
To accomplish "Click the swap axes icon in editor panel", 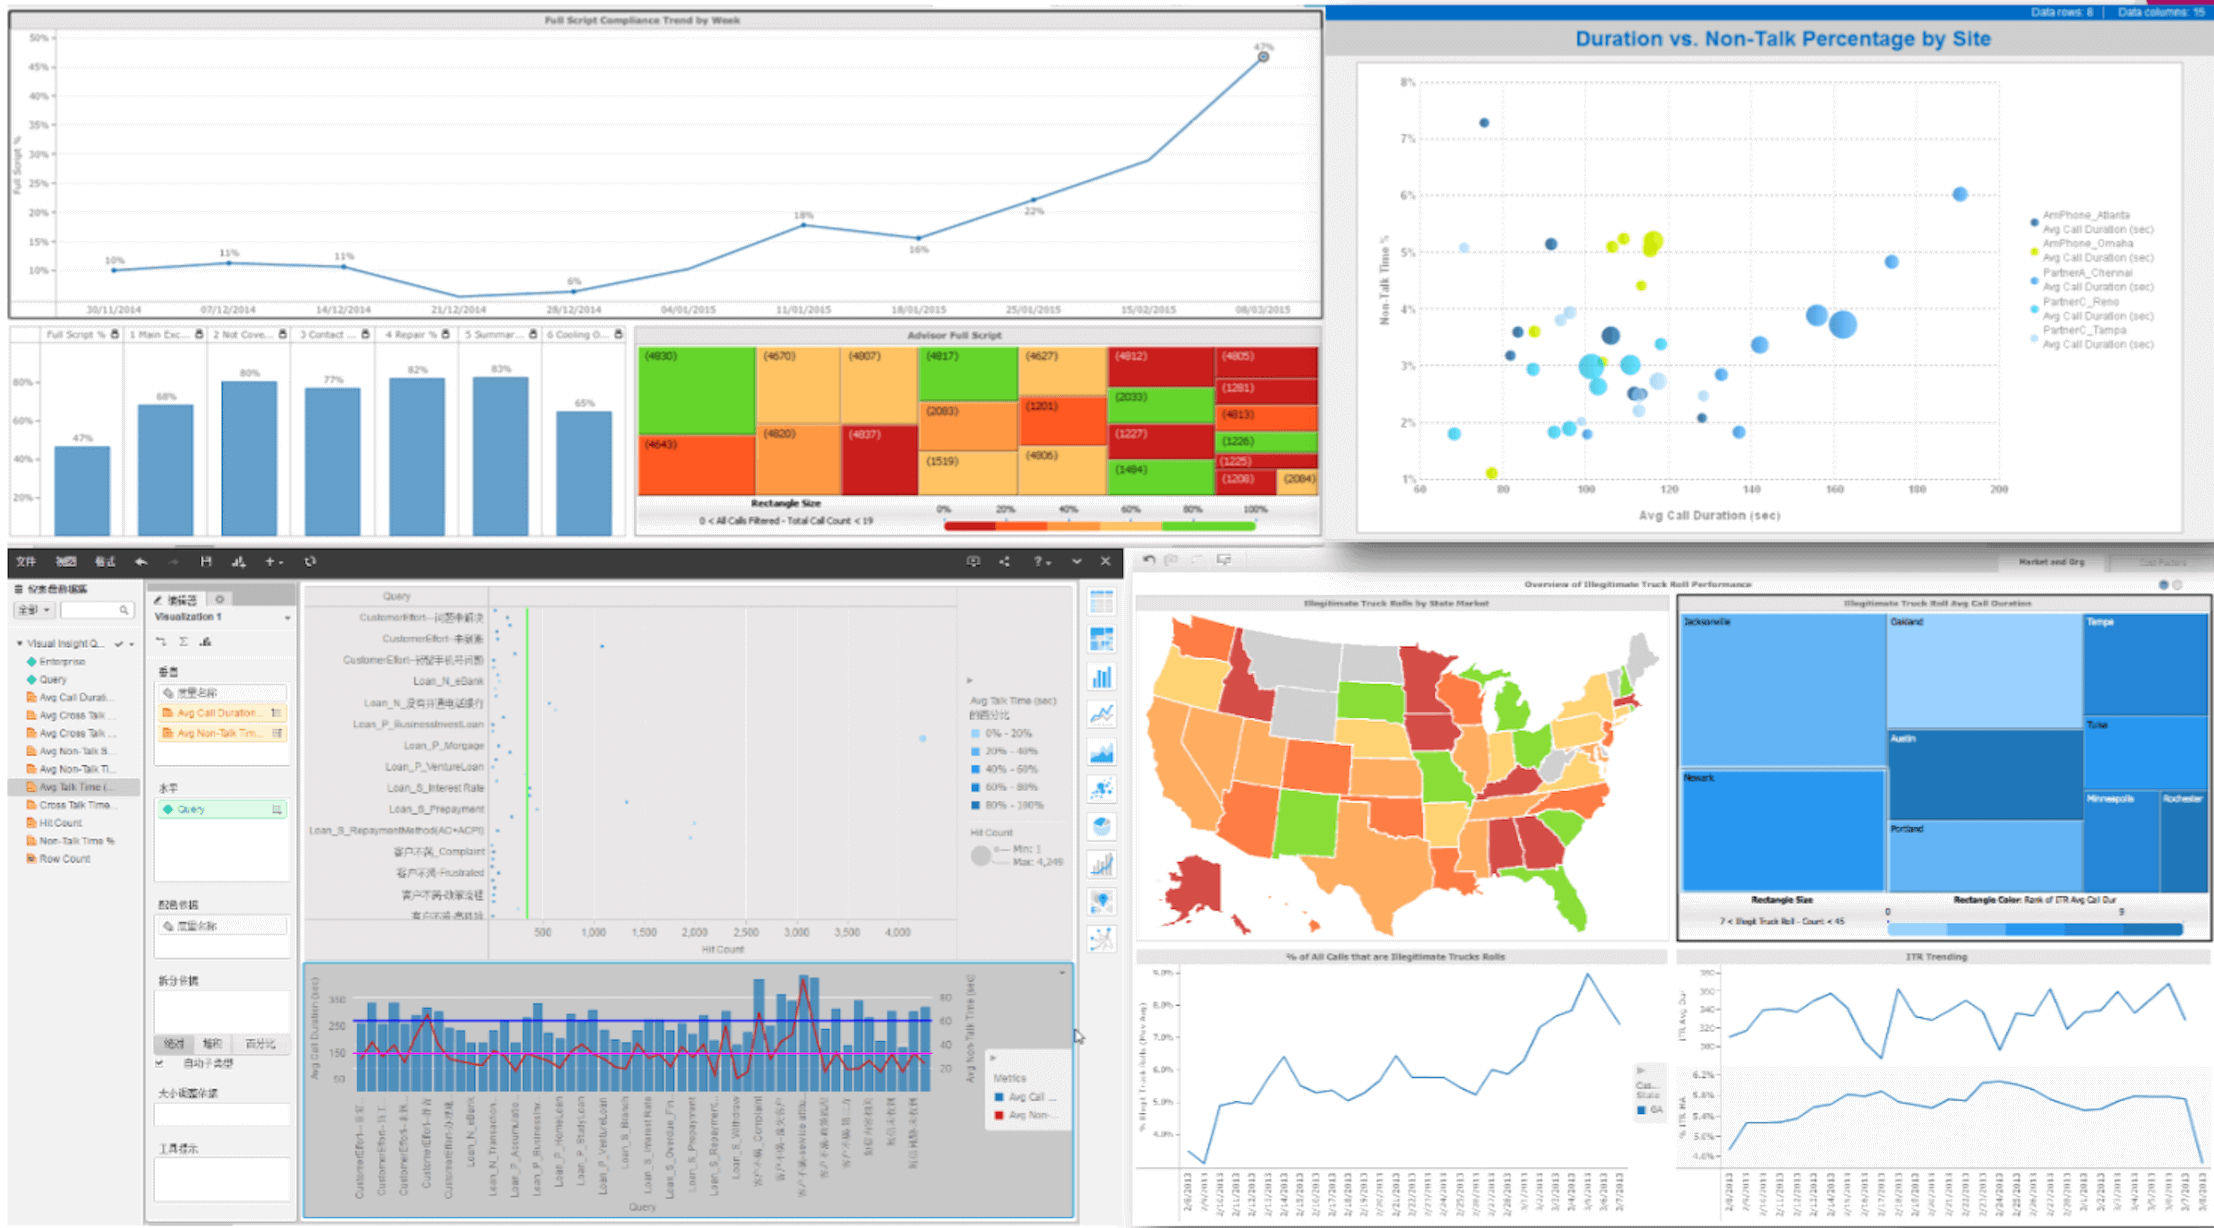I will (162, 642).
